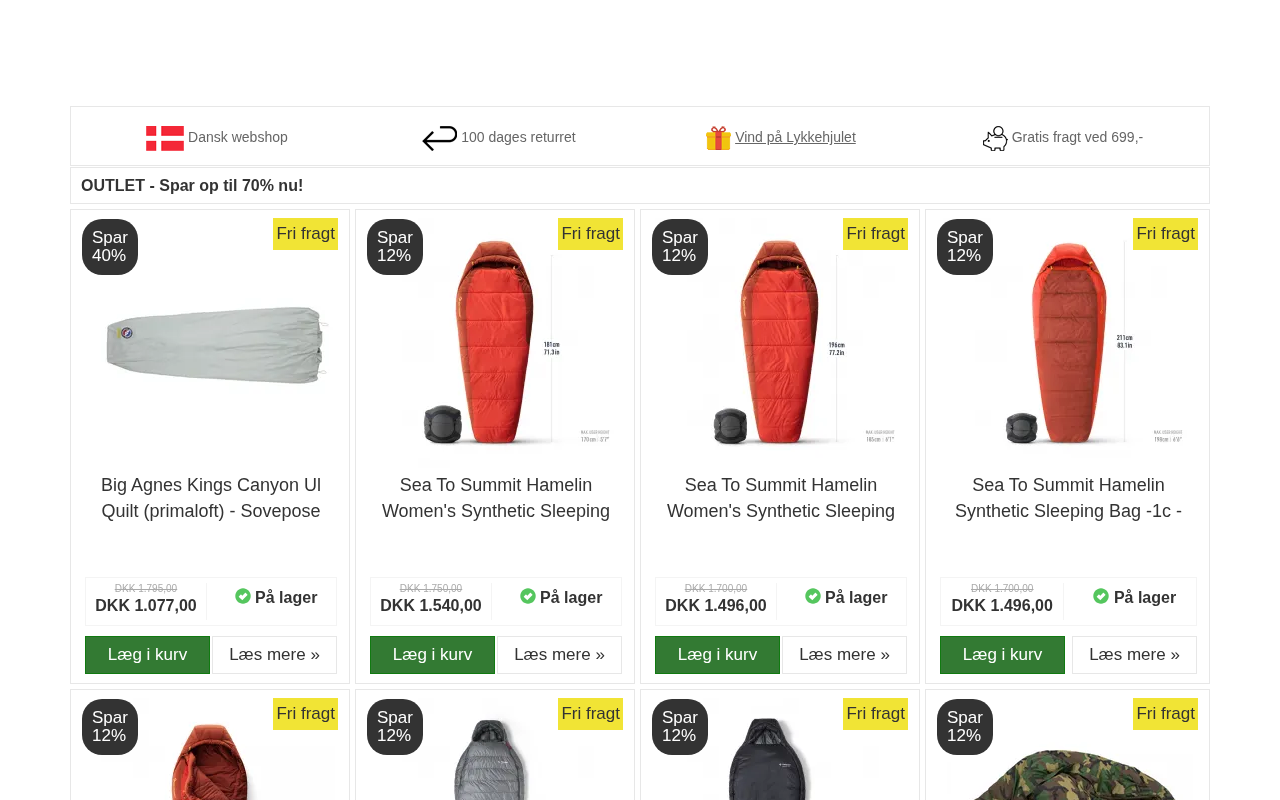Click Spar 40% discount badge
The width and height of the screenshot is (1280, 800).
(x=110, y=247)
